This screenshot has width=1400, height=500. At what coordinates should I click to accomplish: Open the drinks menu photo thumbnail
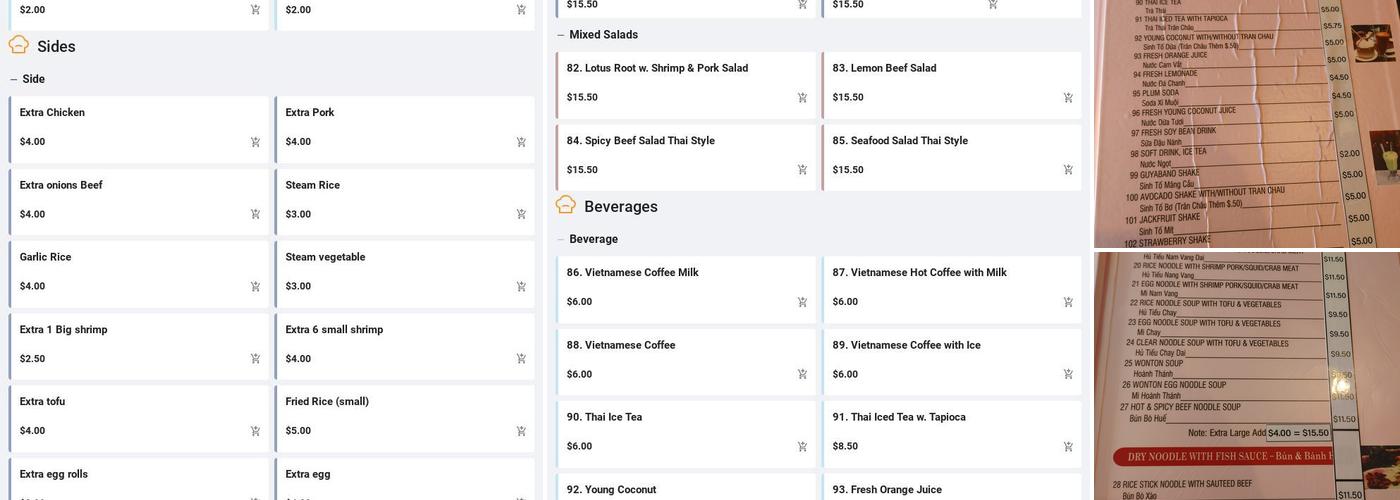pos(1246,123)
